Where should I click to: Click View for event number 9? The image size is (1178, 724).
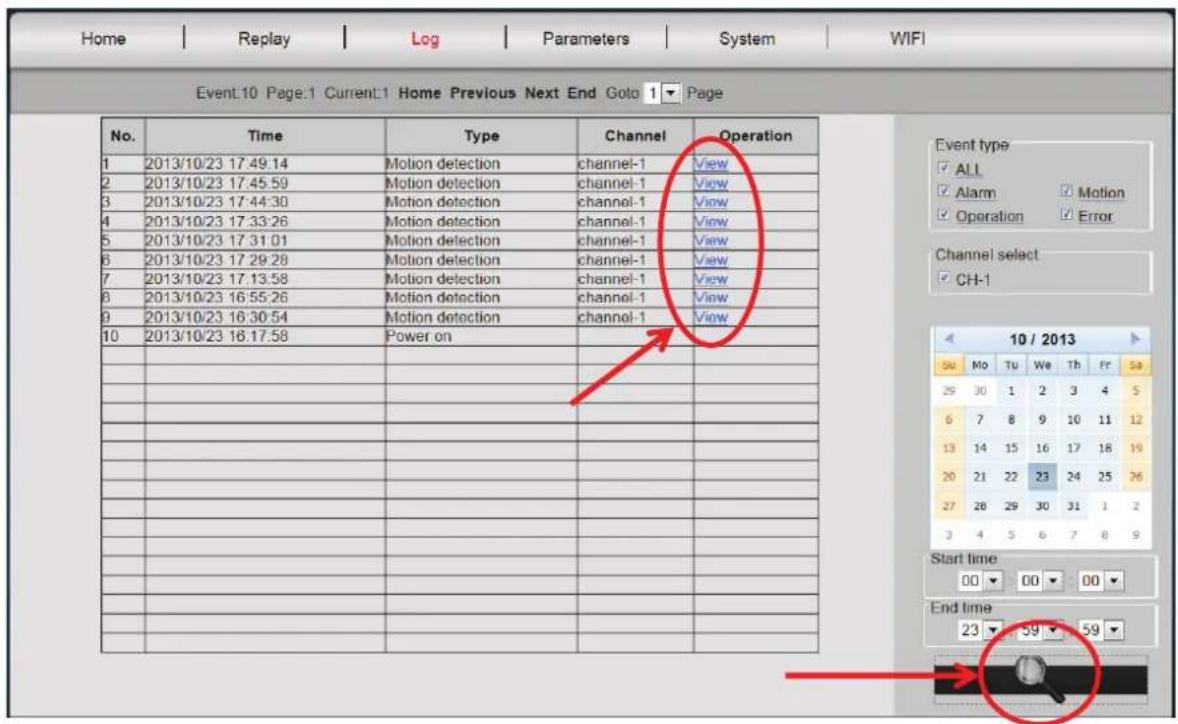click(710, 318)
